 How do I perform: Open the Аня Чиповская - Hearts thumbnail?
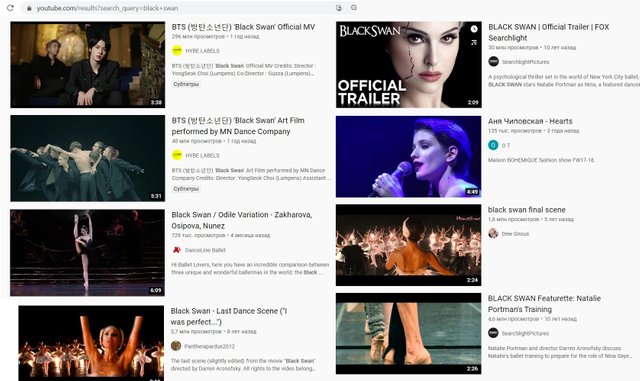coord(409,157)
